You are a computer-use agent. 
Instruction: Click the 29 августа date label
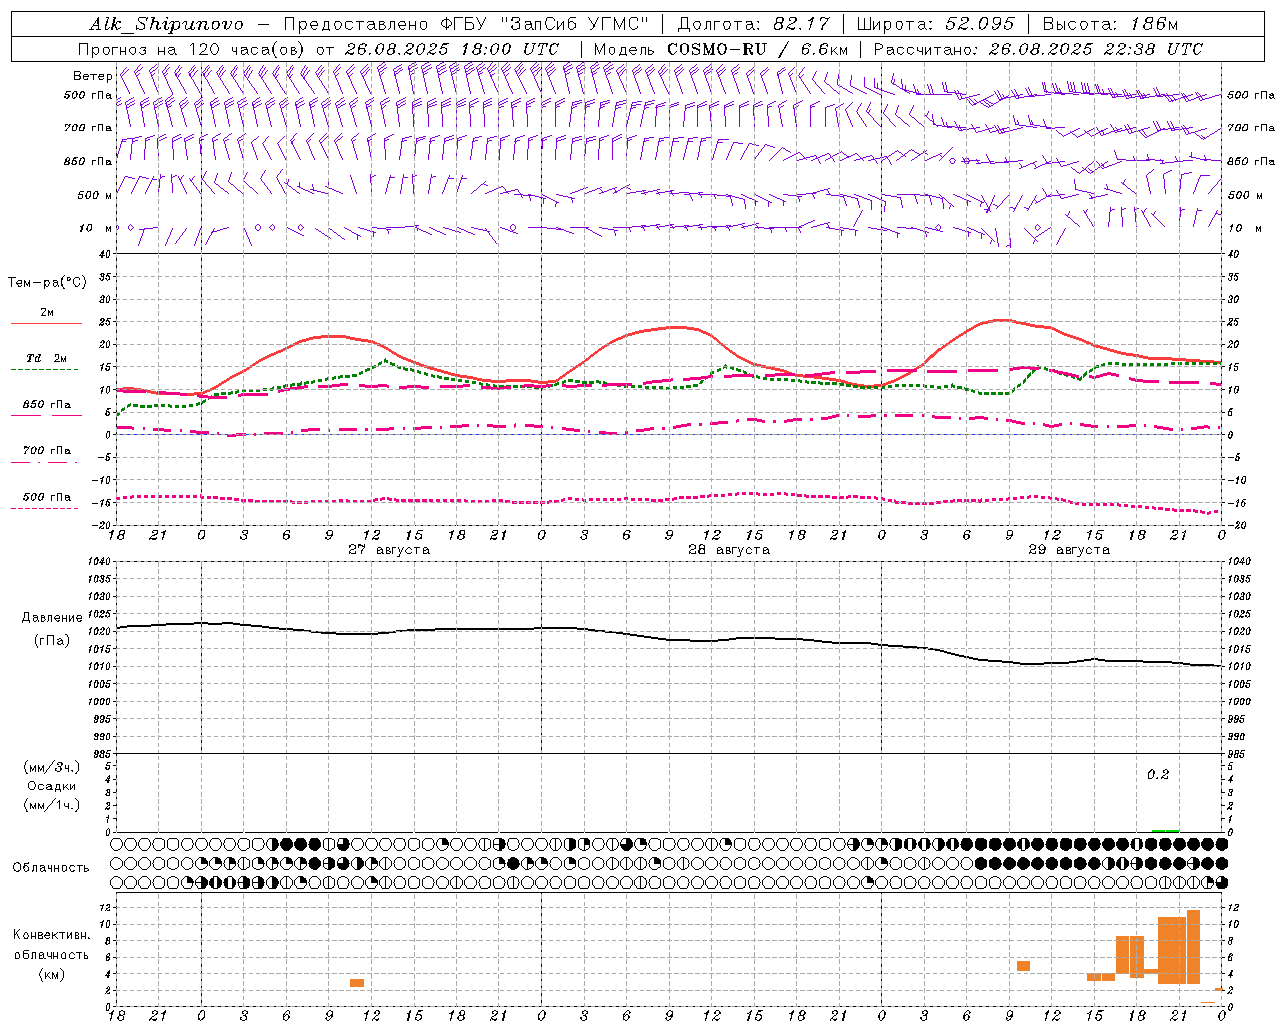1069,550
